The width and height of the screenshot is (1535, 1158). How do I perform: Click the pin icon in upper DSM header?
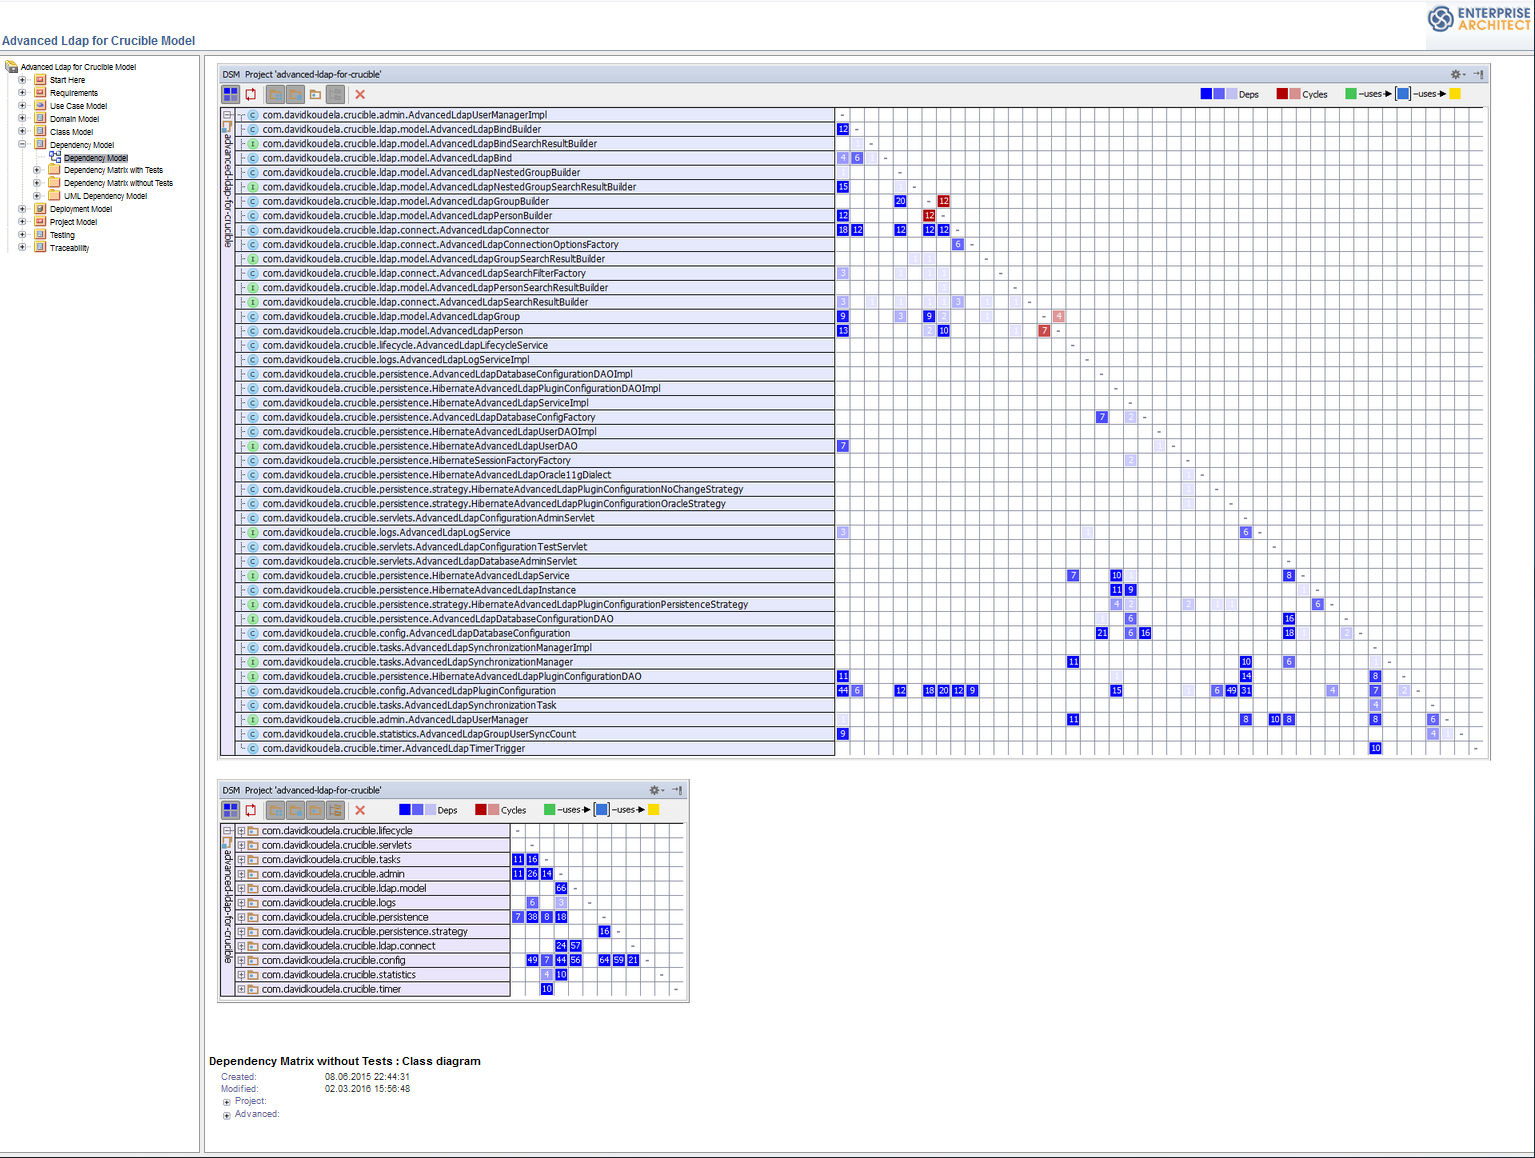(1478, 74)
